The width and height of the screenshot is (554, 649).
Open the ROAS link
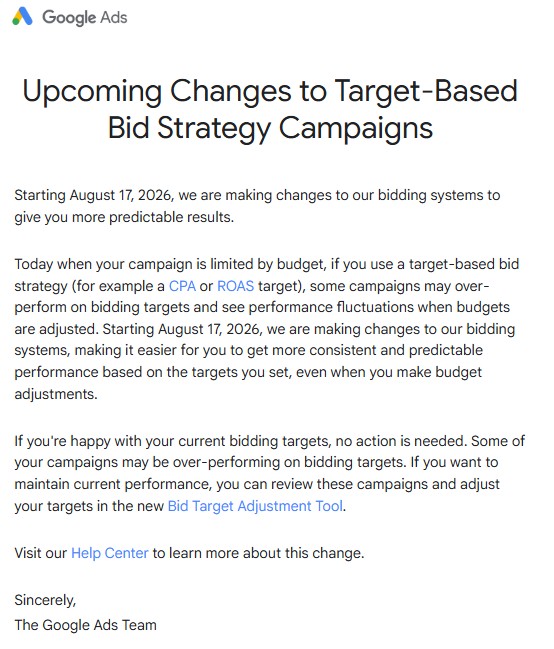pyautogui.click(x=235, y=286)
